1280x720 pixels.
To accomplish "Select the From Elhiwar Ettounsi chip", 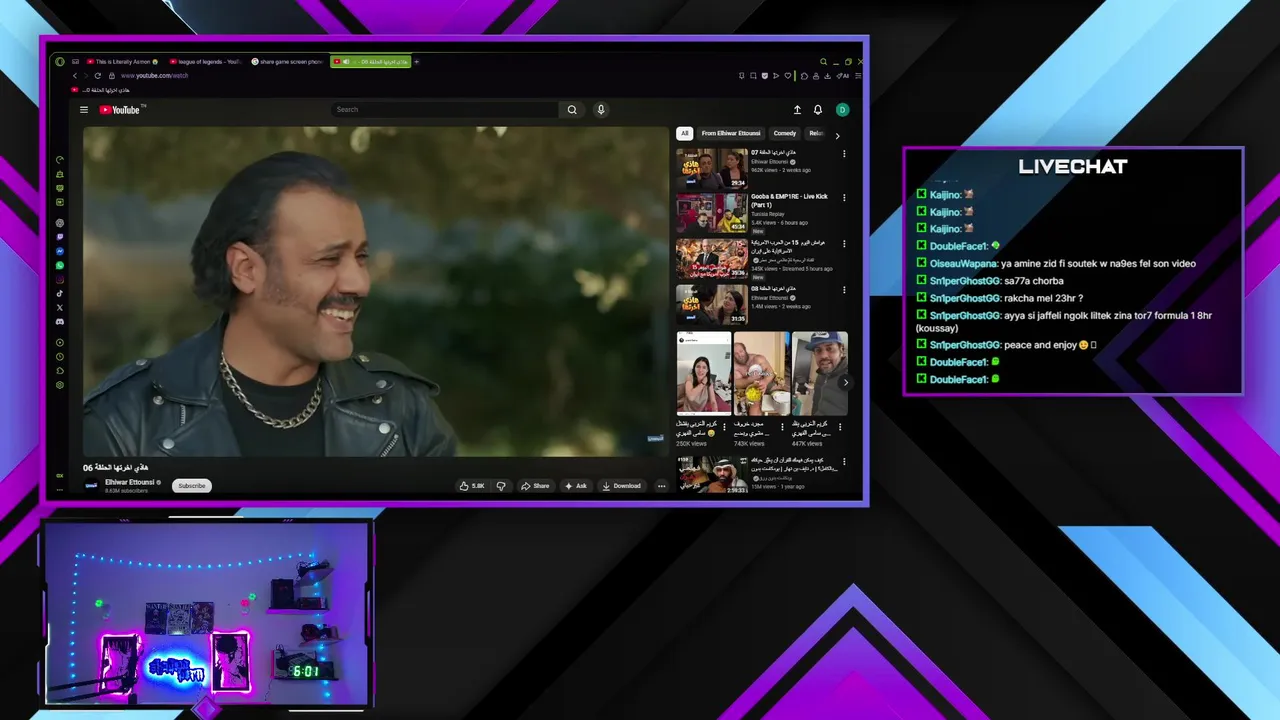I will coord(731,133).
